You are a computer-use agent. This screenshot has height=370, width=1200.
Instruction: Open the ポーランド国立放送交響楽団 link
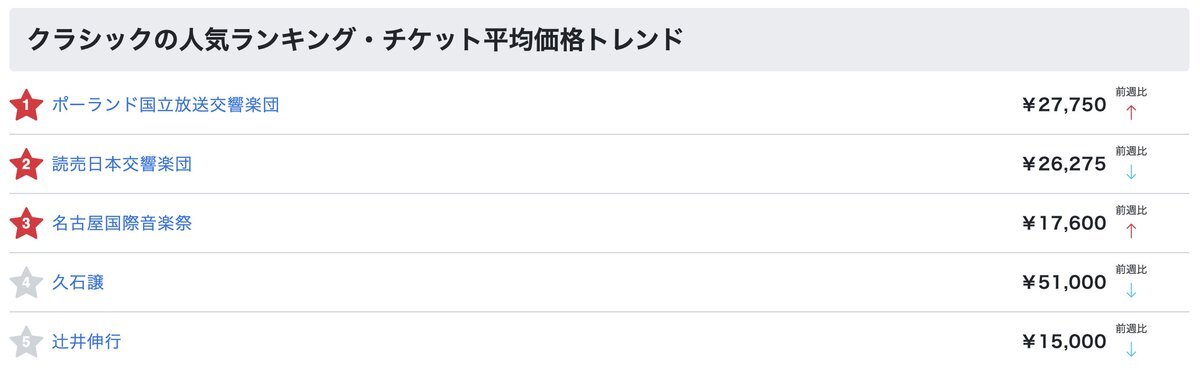point(165,105)
